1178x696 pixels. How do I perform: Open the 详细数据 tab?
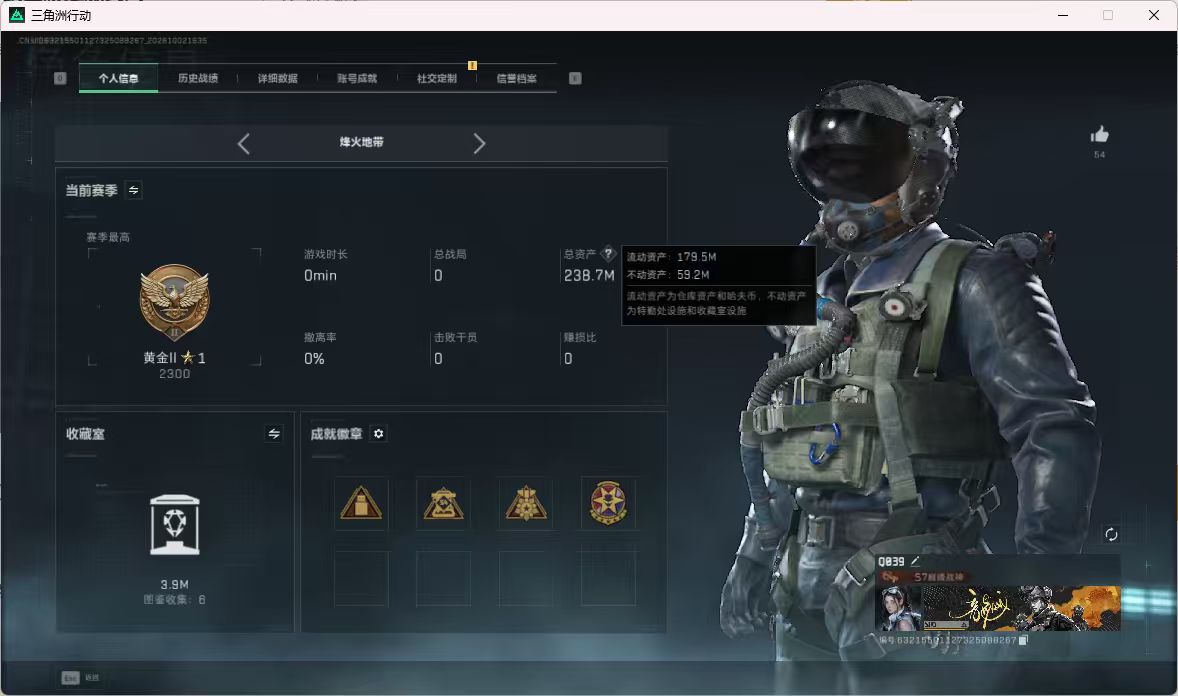pyautogui.click(x=277, y=78)
